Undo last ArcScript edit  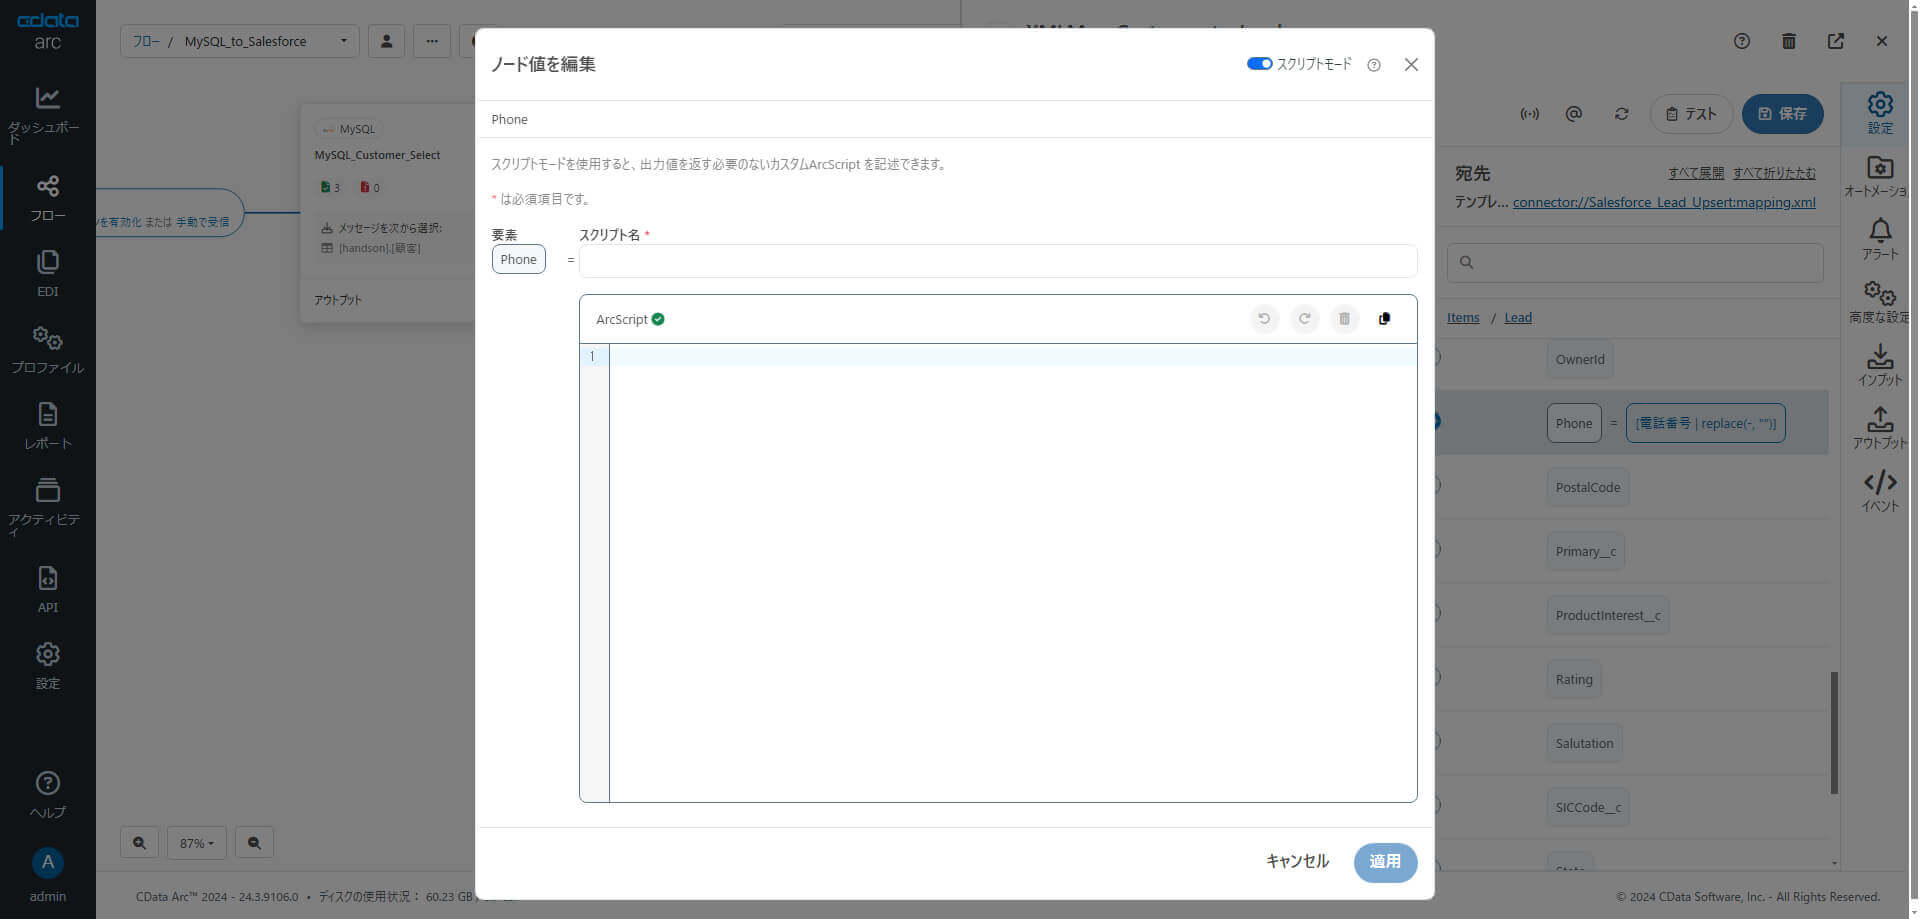coord(1264,319)
